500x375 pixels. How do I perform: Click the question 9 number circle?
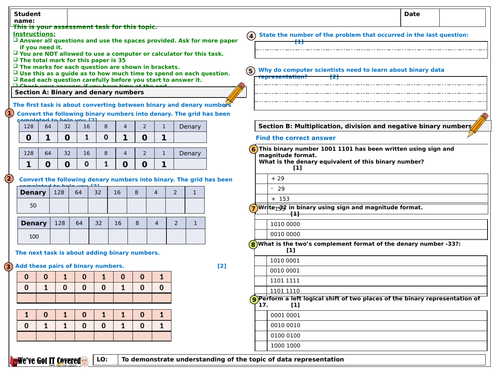254,299
